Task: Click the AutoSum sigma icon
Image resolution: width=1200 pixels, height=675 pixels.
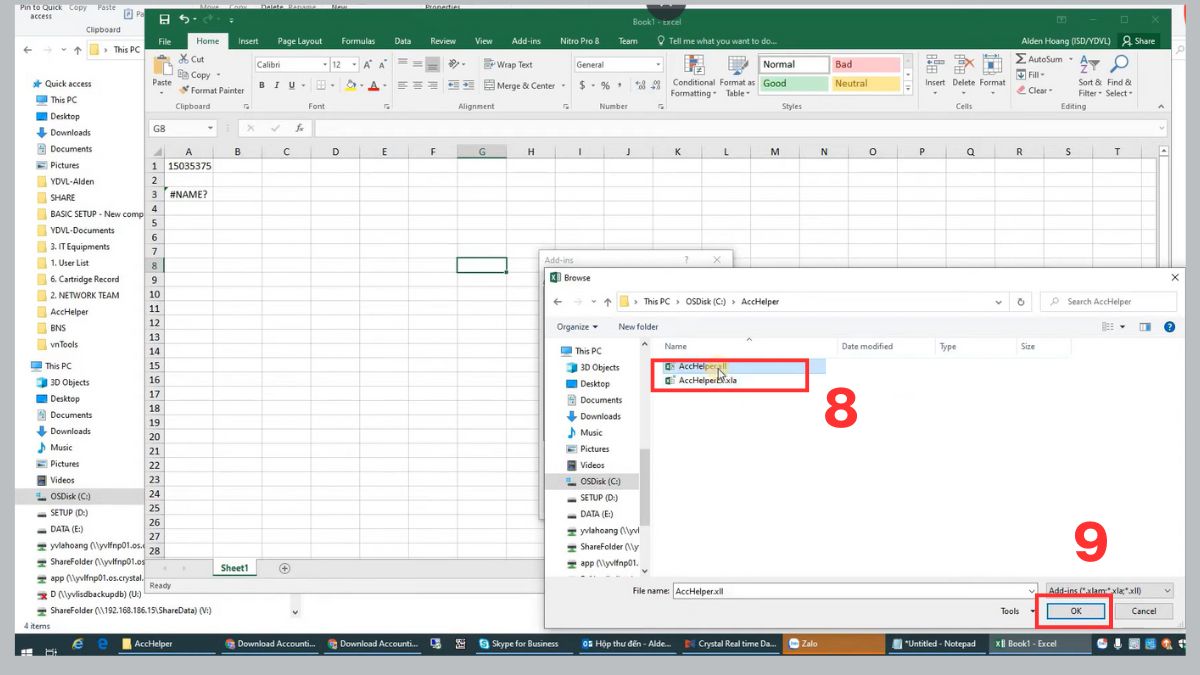Action: tap(1021, 60)
